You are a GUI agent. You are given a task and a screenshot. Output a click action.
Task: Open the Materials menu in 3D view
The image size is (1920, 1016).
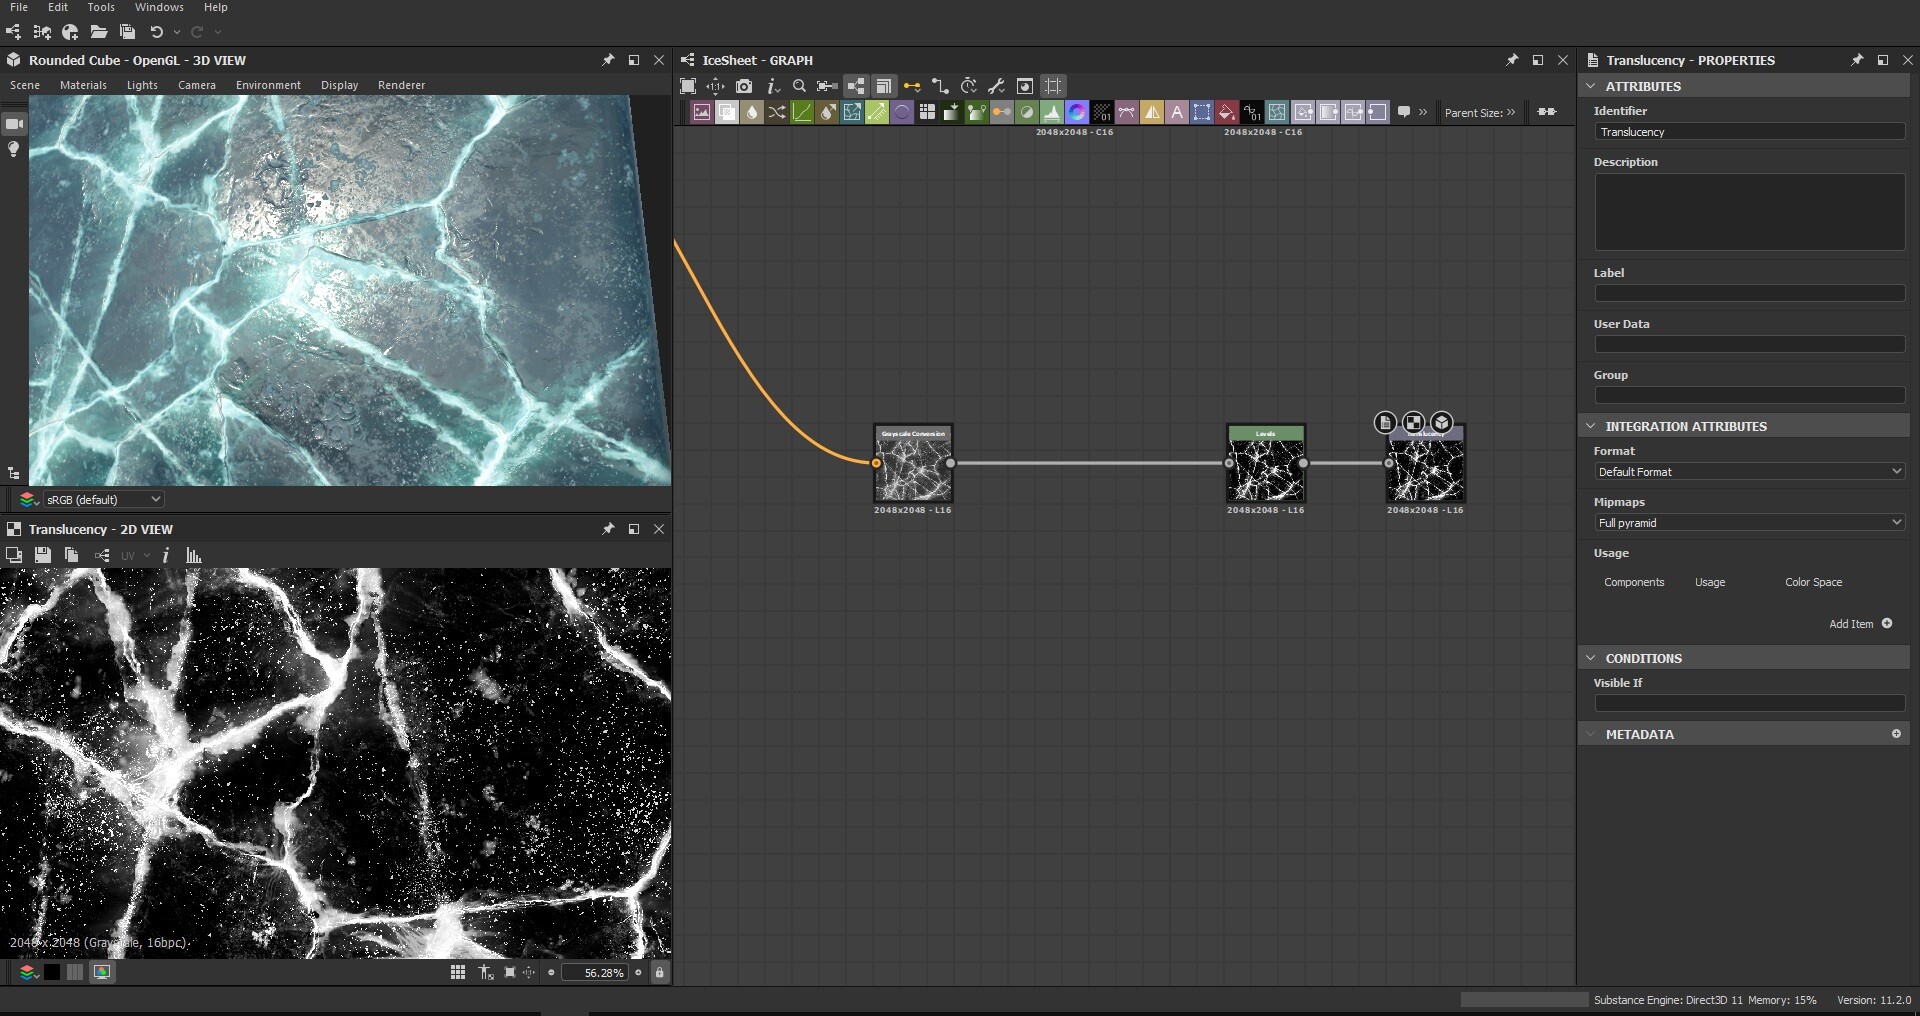click(83, 86)
